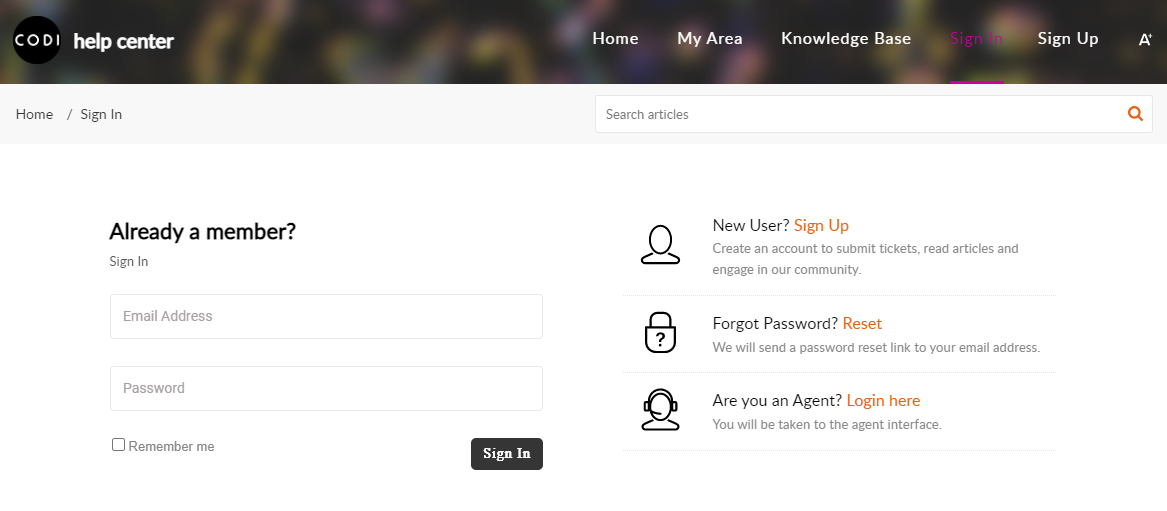This screenshot has width=1167, height=511.
Task: Open the My Area menu item
Action: pyautogui.click(x=710, y=39)
